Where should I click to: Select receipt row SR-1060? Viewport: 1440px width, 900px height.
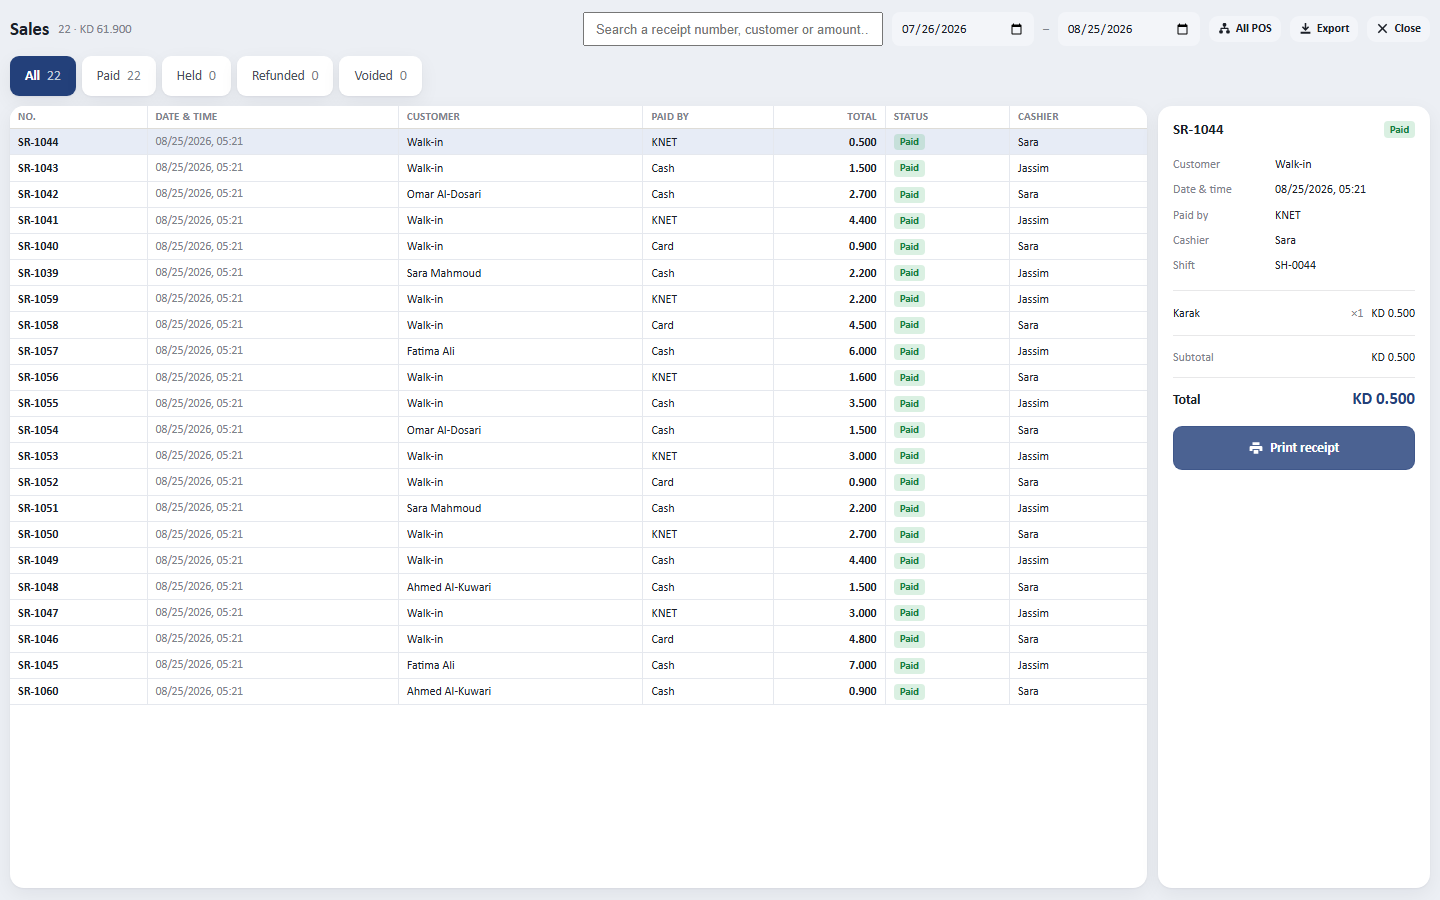(x=578, y=691)
